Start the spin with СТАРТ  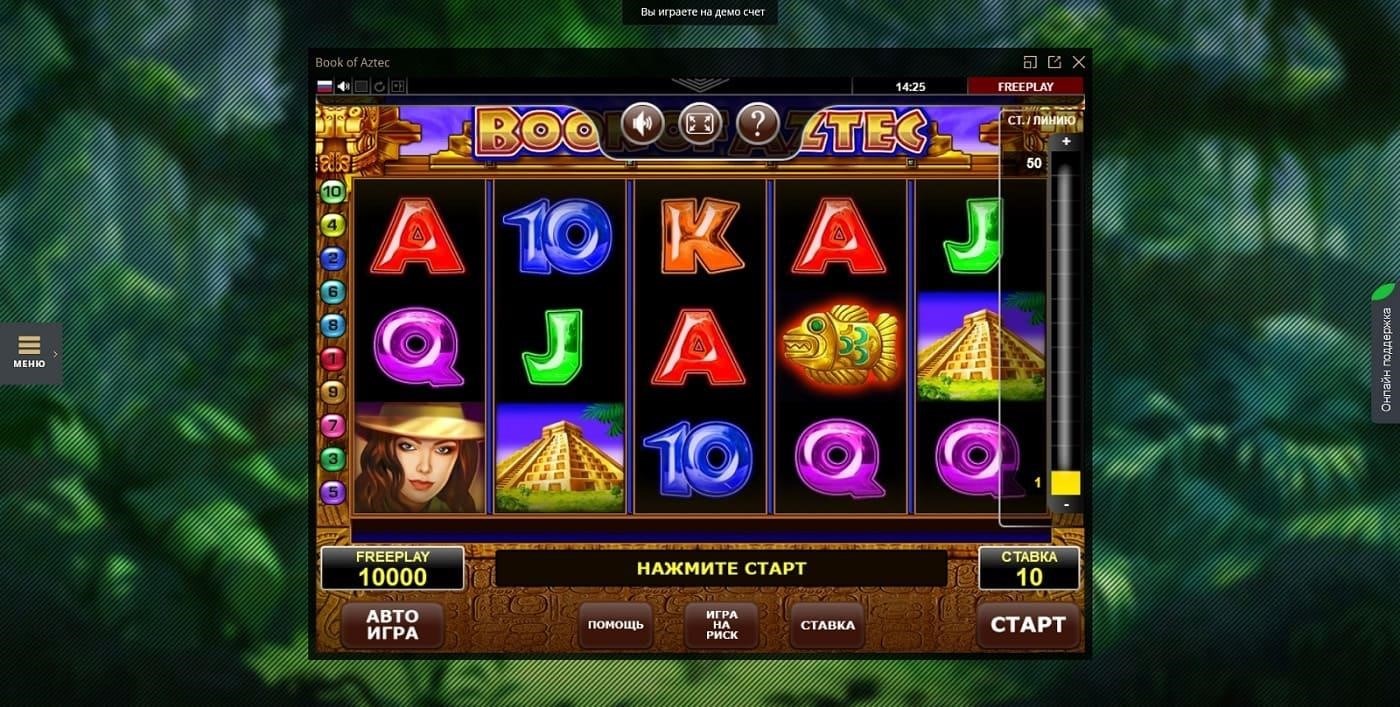tap(1028, 625)
